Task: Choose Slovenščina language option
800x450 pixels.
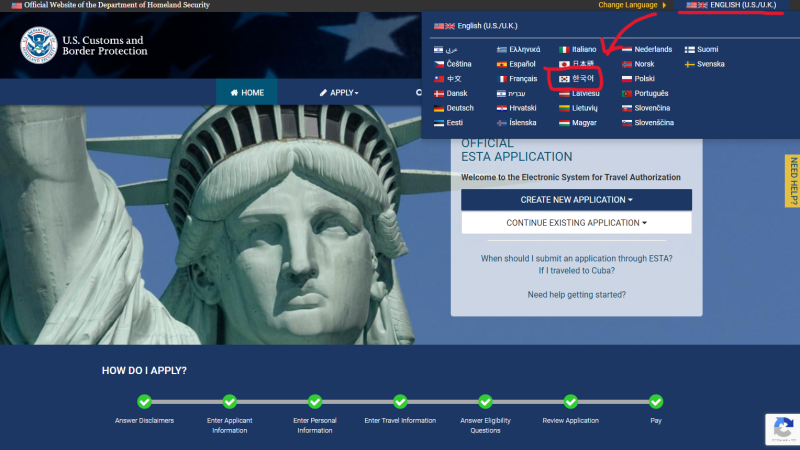Action: pyautogui.click(x=648, y=123)
